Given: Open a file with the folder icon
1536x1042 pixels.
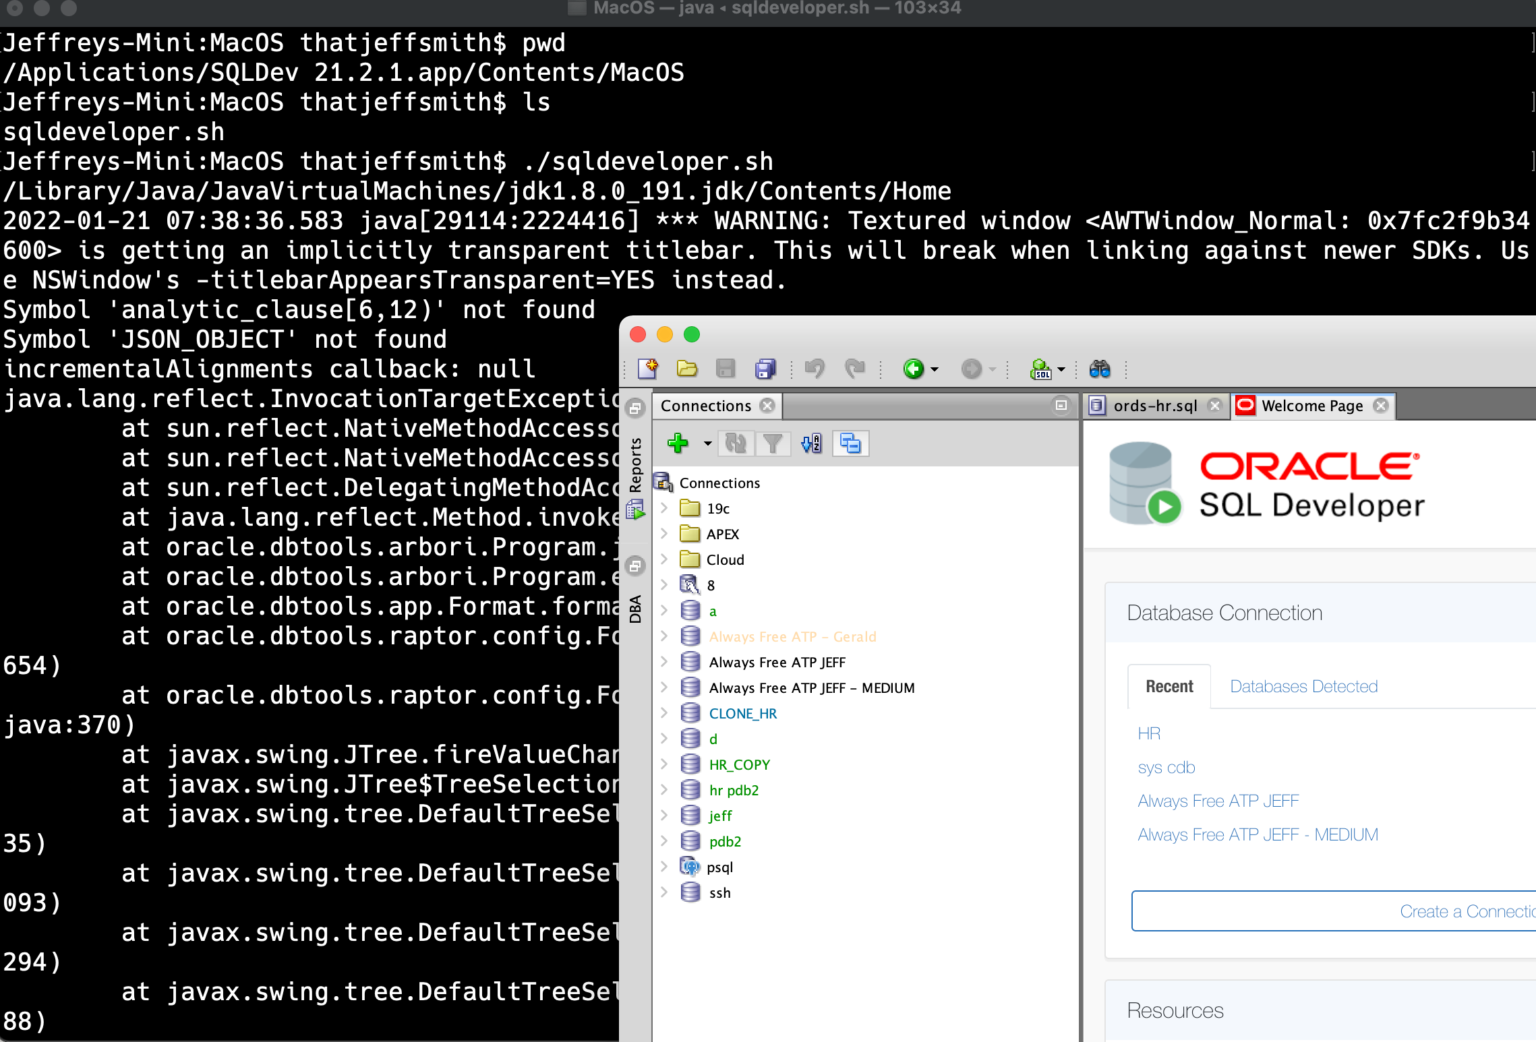Looking at the screenshot, I should click(x=687, y=369).
